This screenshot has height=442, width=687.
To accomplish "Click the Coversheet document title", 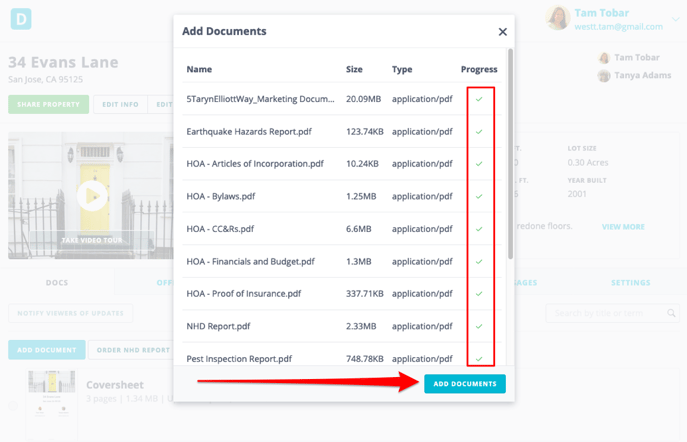I will point(115,385).
